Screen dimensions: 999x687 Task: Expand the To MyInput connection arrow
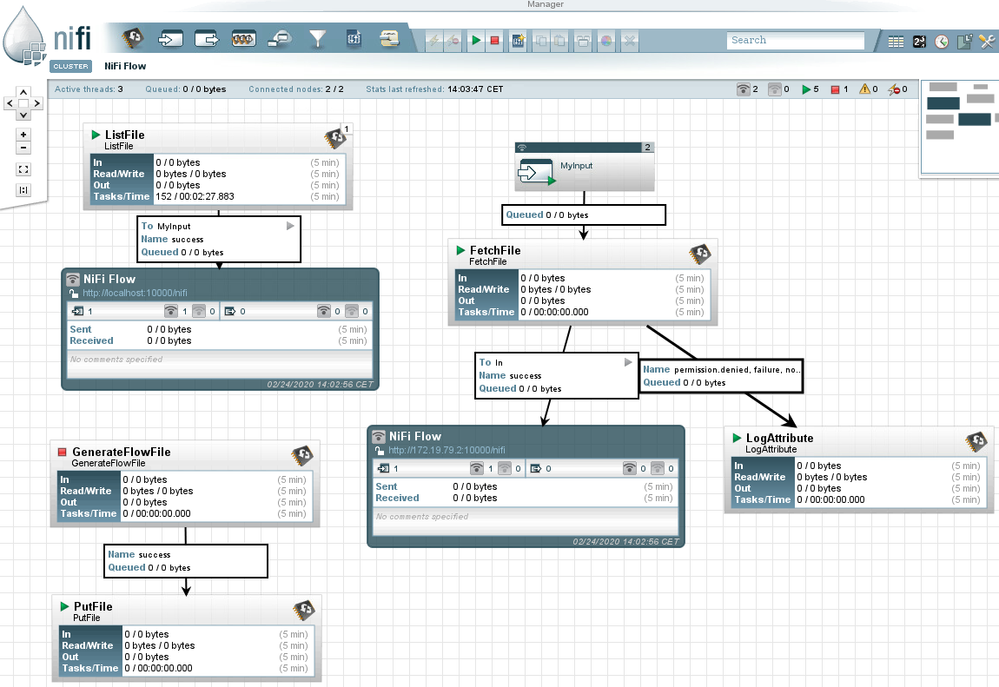point(291,226)
